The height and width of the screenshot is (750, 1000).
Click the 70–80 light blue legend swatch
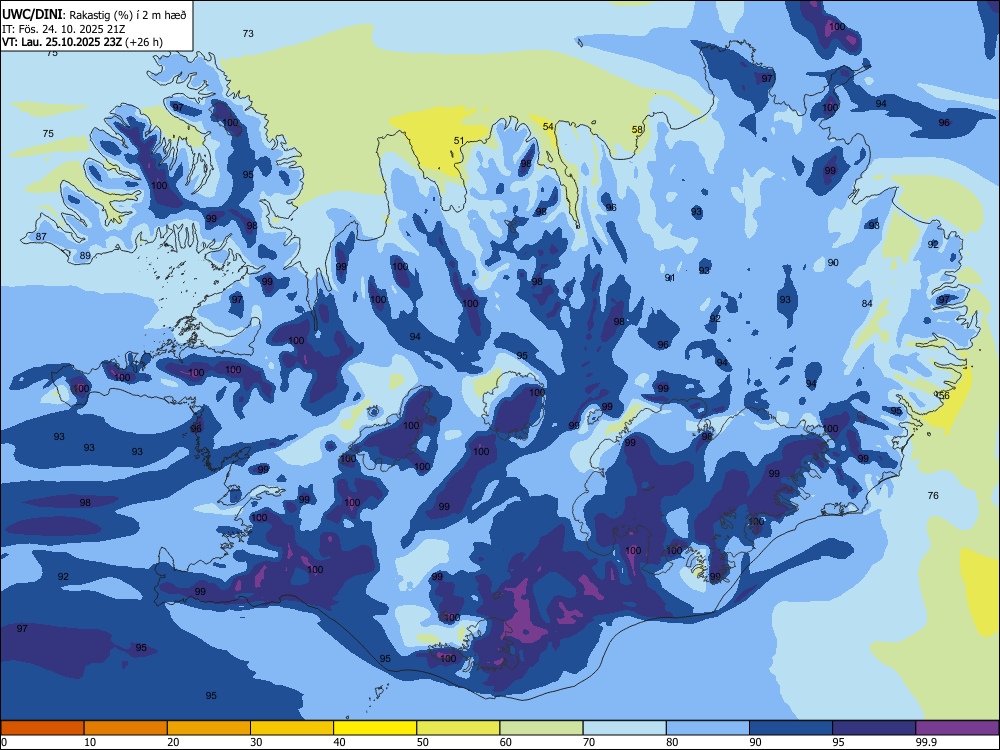click(625, 728)
